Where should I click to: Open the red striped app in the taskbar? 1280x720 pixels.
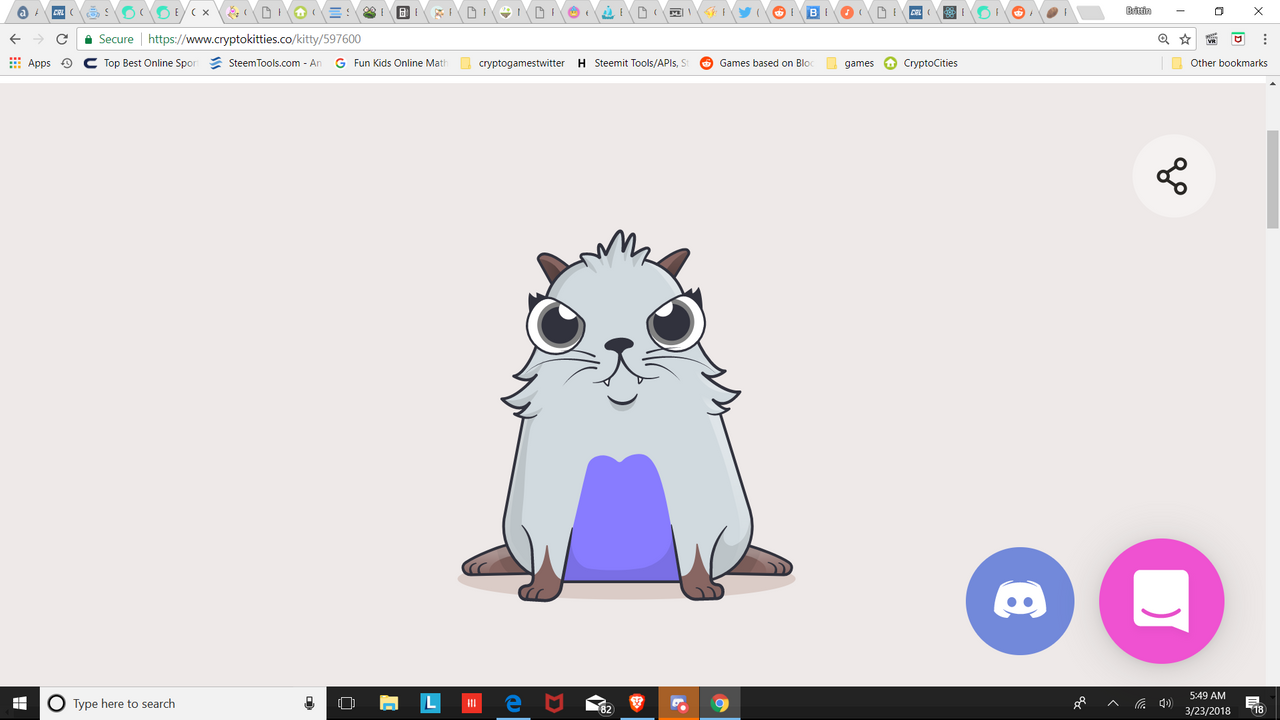tap(472, 703)
